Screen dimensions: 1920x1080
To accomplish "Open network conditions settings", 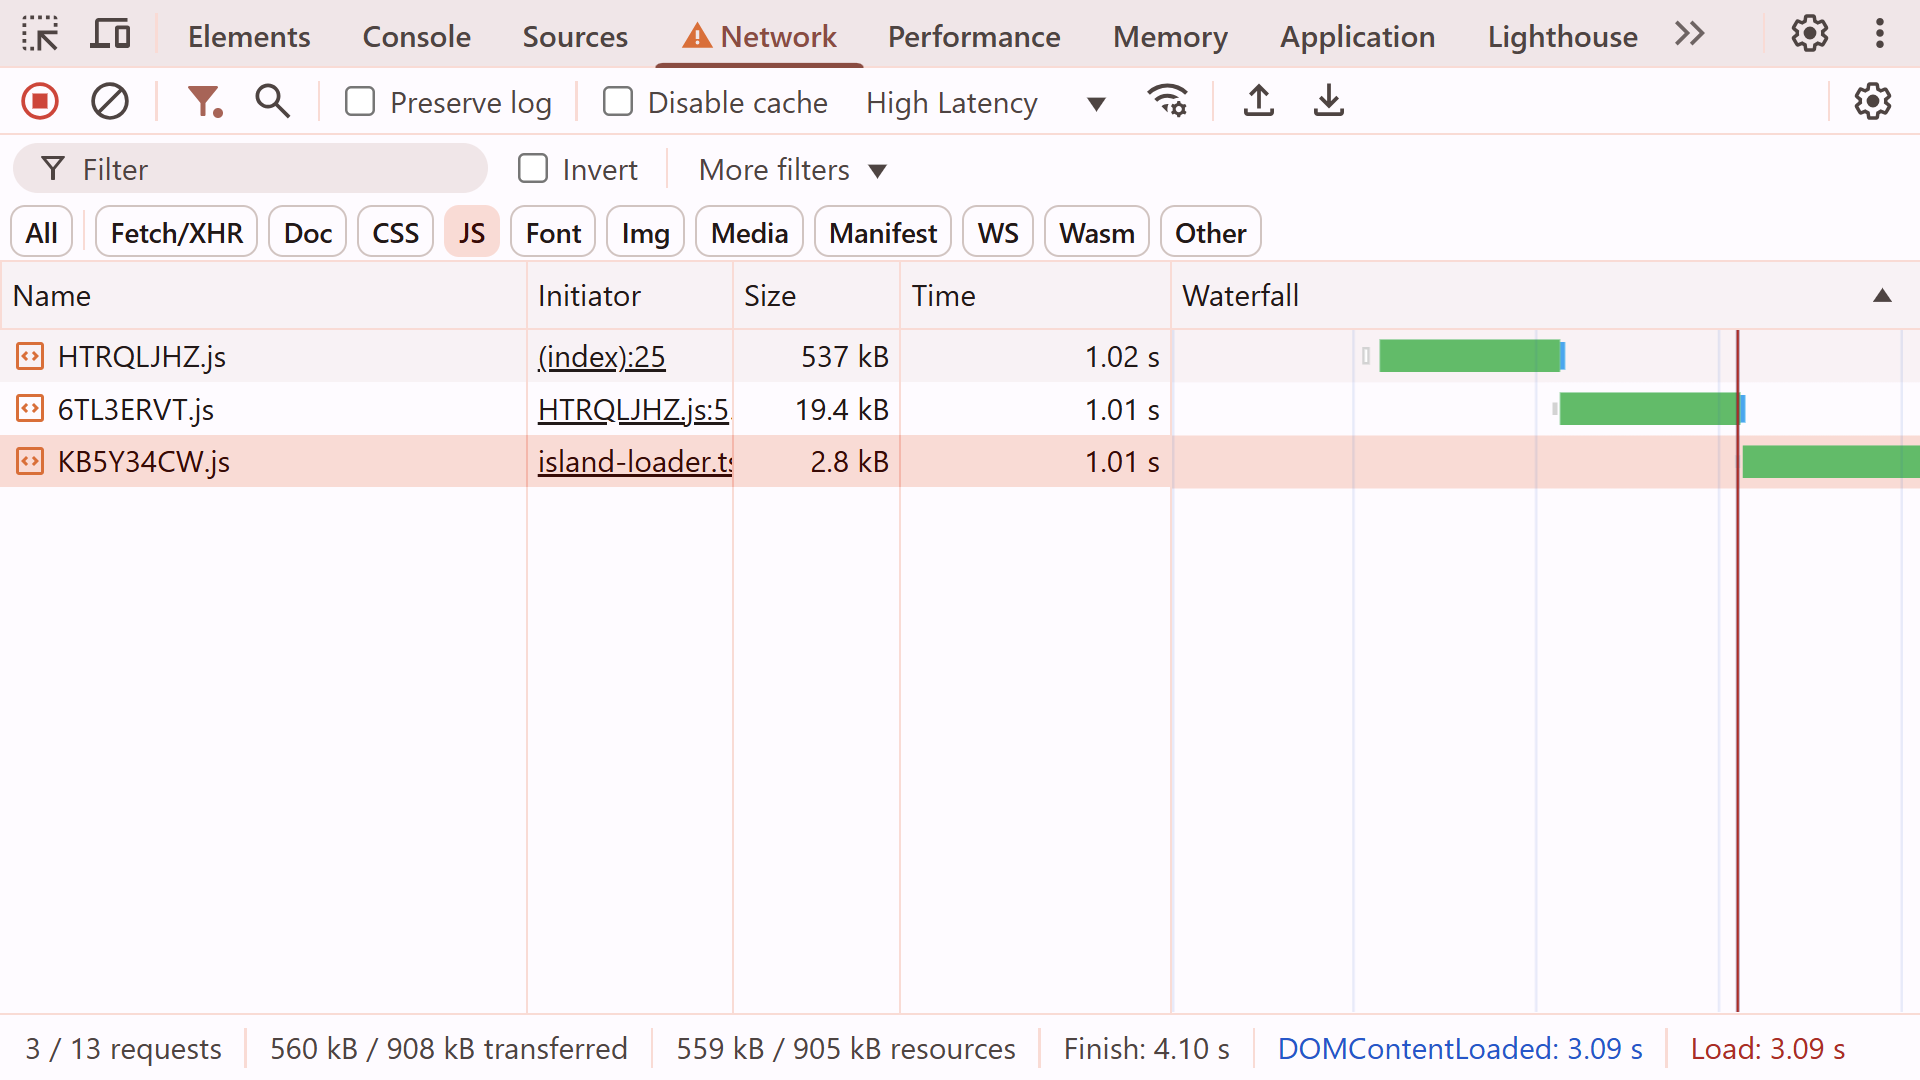I will (1167, 101).
